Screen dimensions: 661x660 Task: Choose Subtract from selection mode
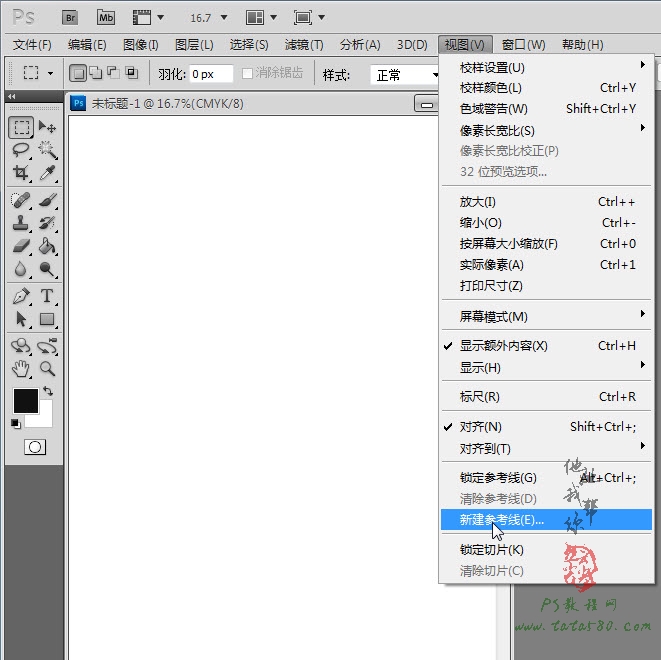click(x=114, y=73)
